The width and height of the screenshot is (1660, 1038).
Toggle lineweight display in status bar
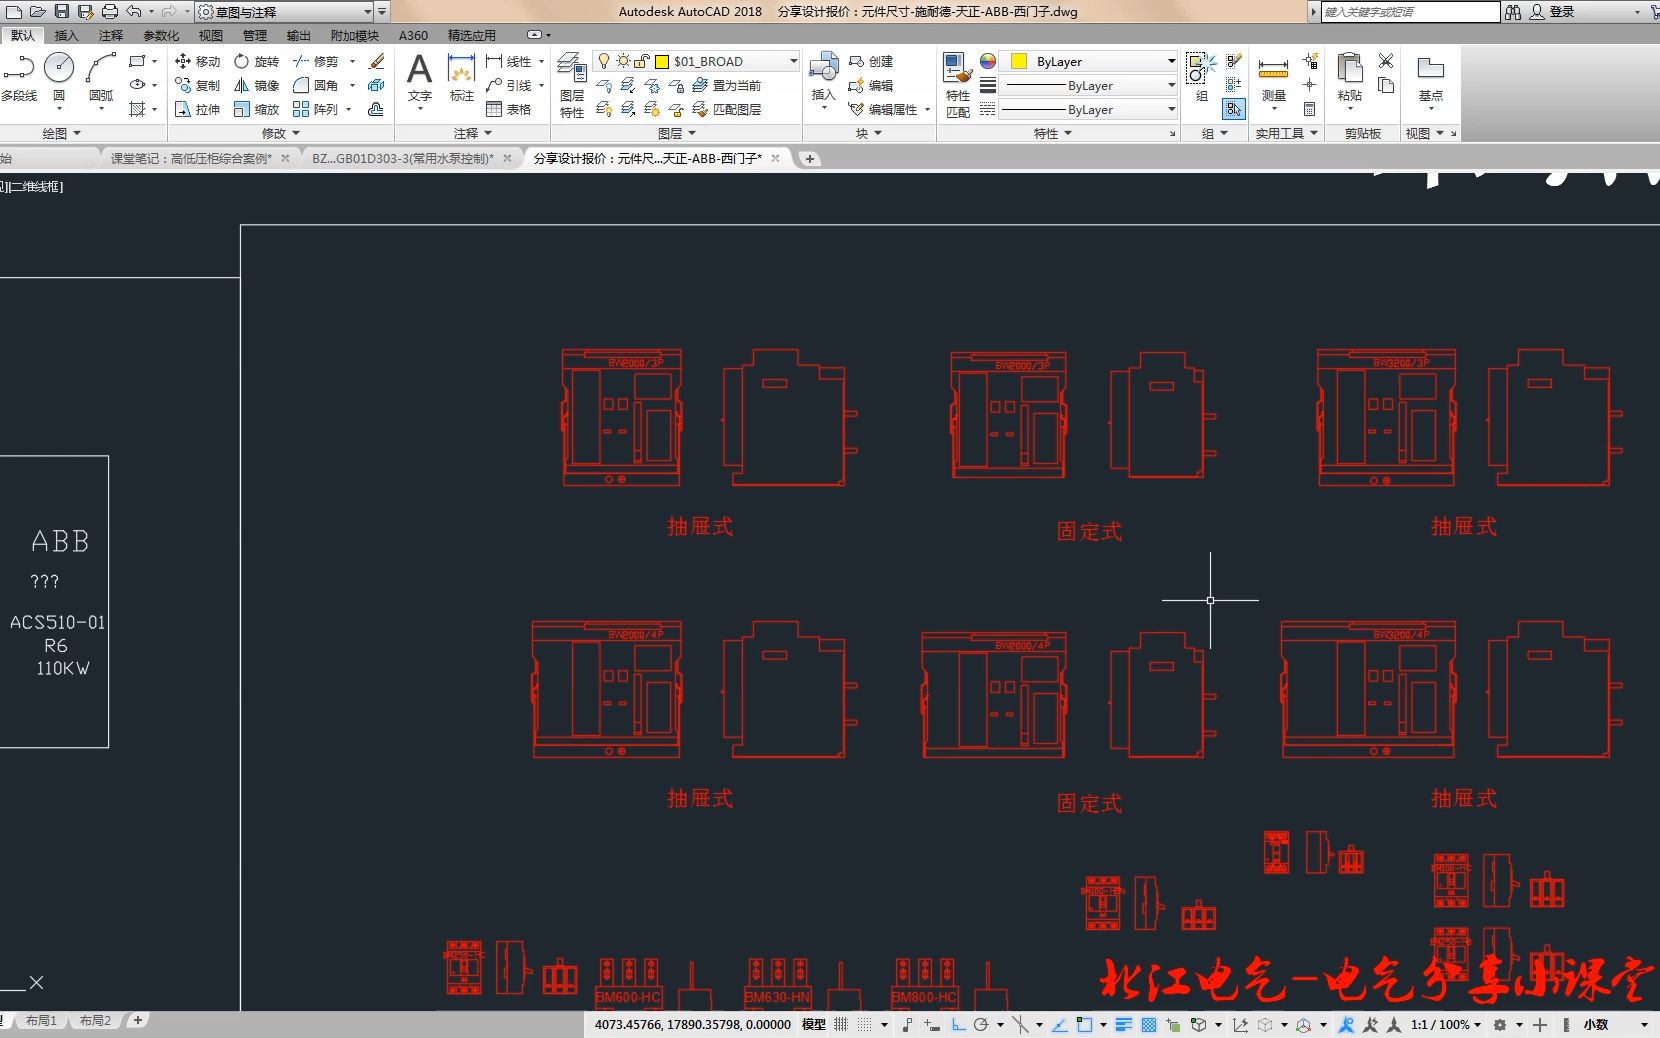[x=1123, y=1024]
